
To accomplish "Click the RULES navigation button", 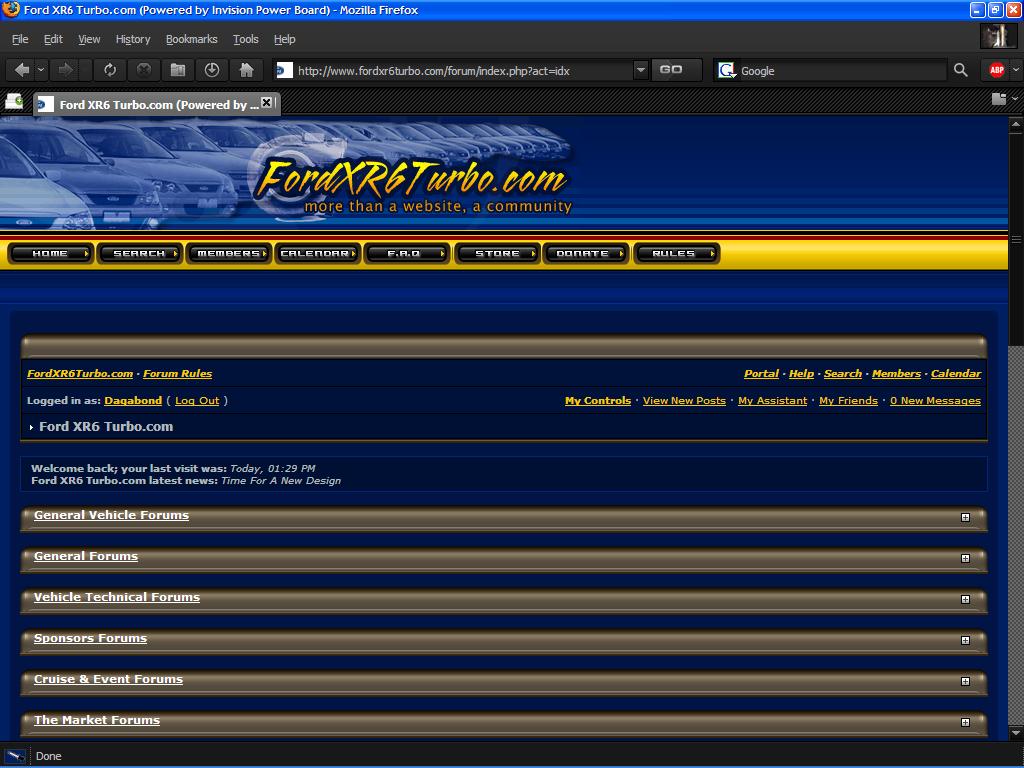I will pos(676,253).
